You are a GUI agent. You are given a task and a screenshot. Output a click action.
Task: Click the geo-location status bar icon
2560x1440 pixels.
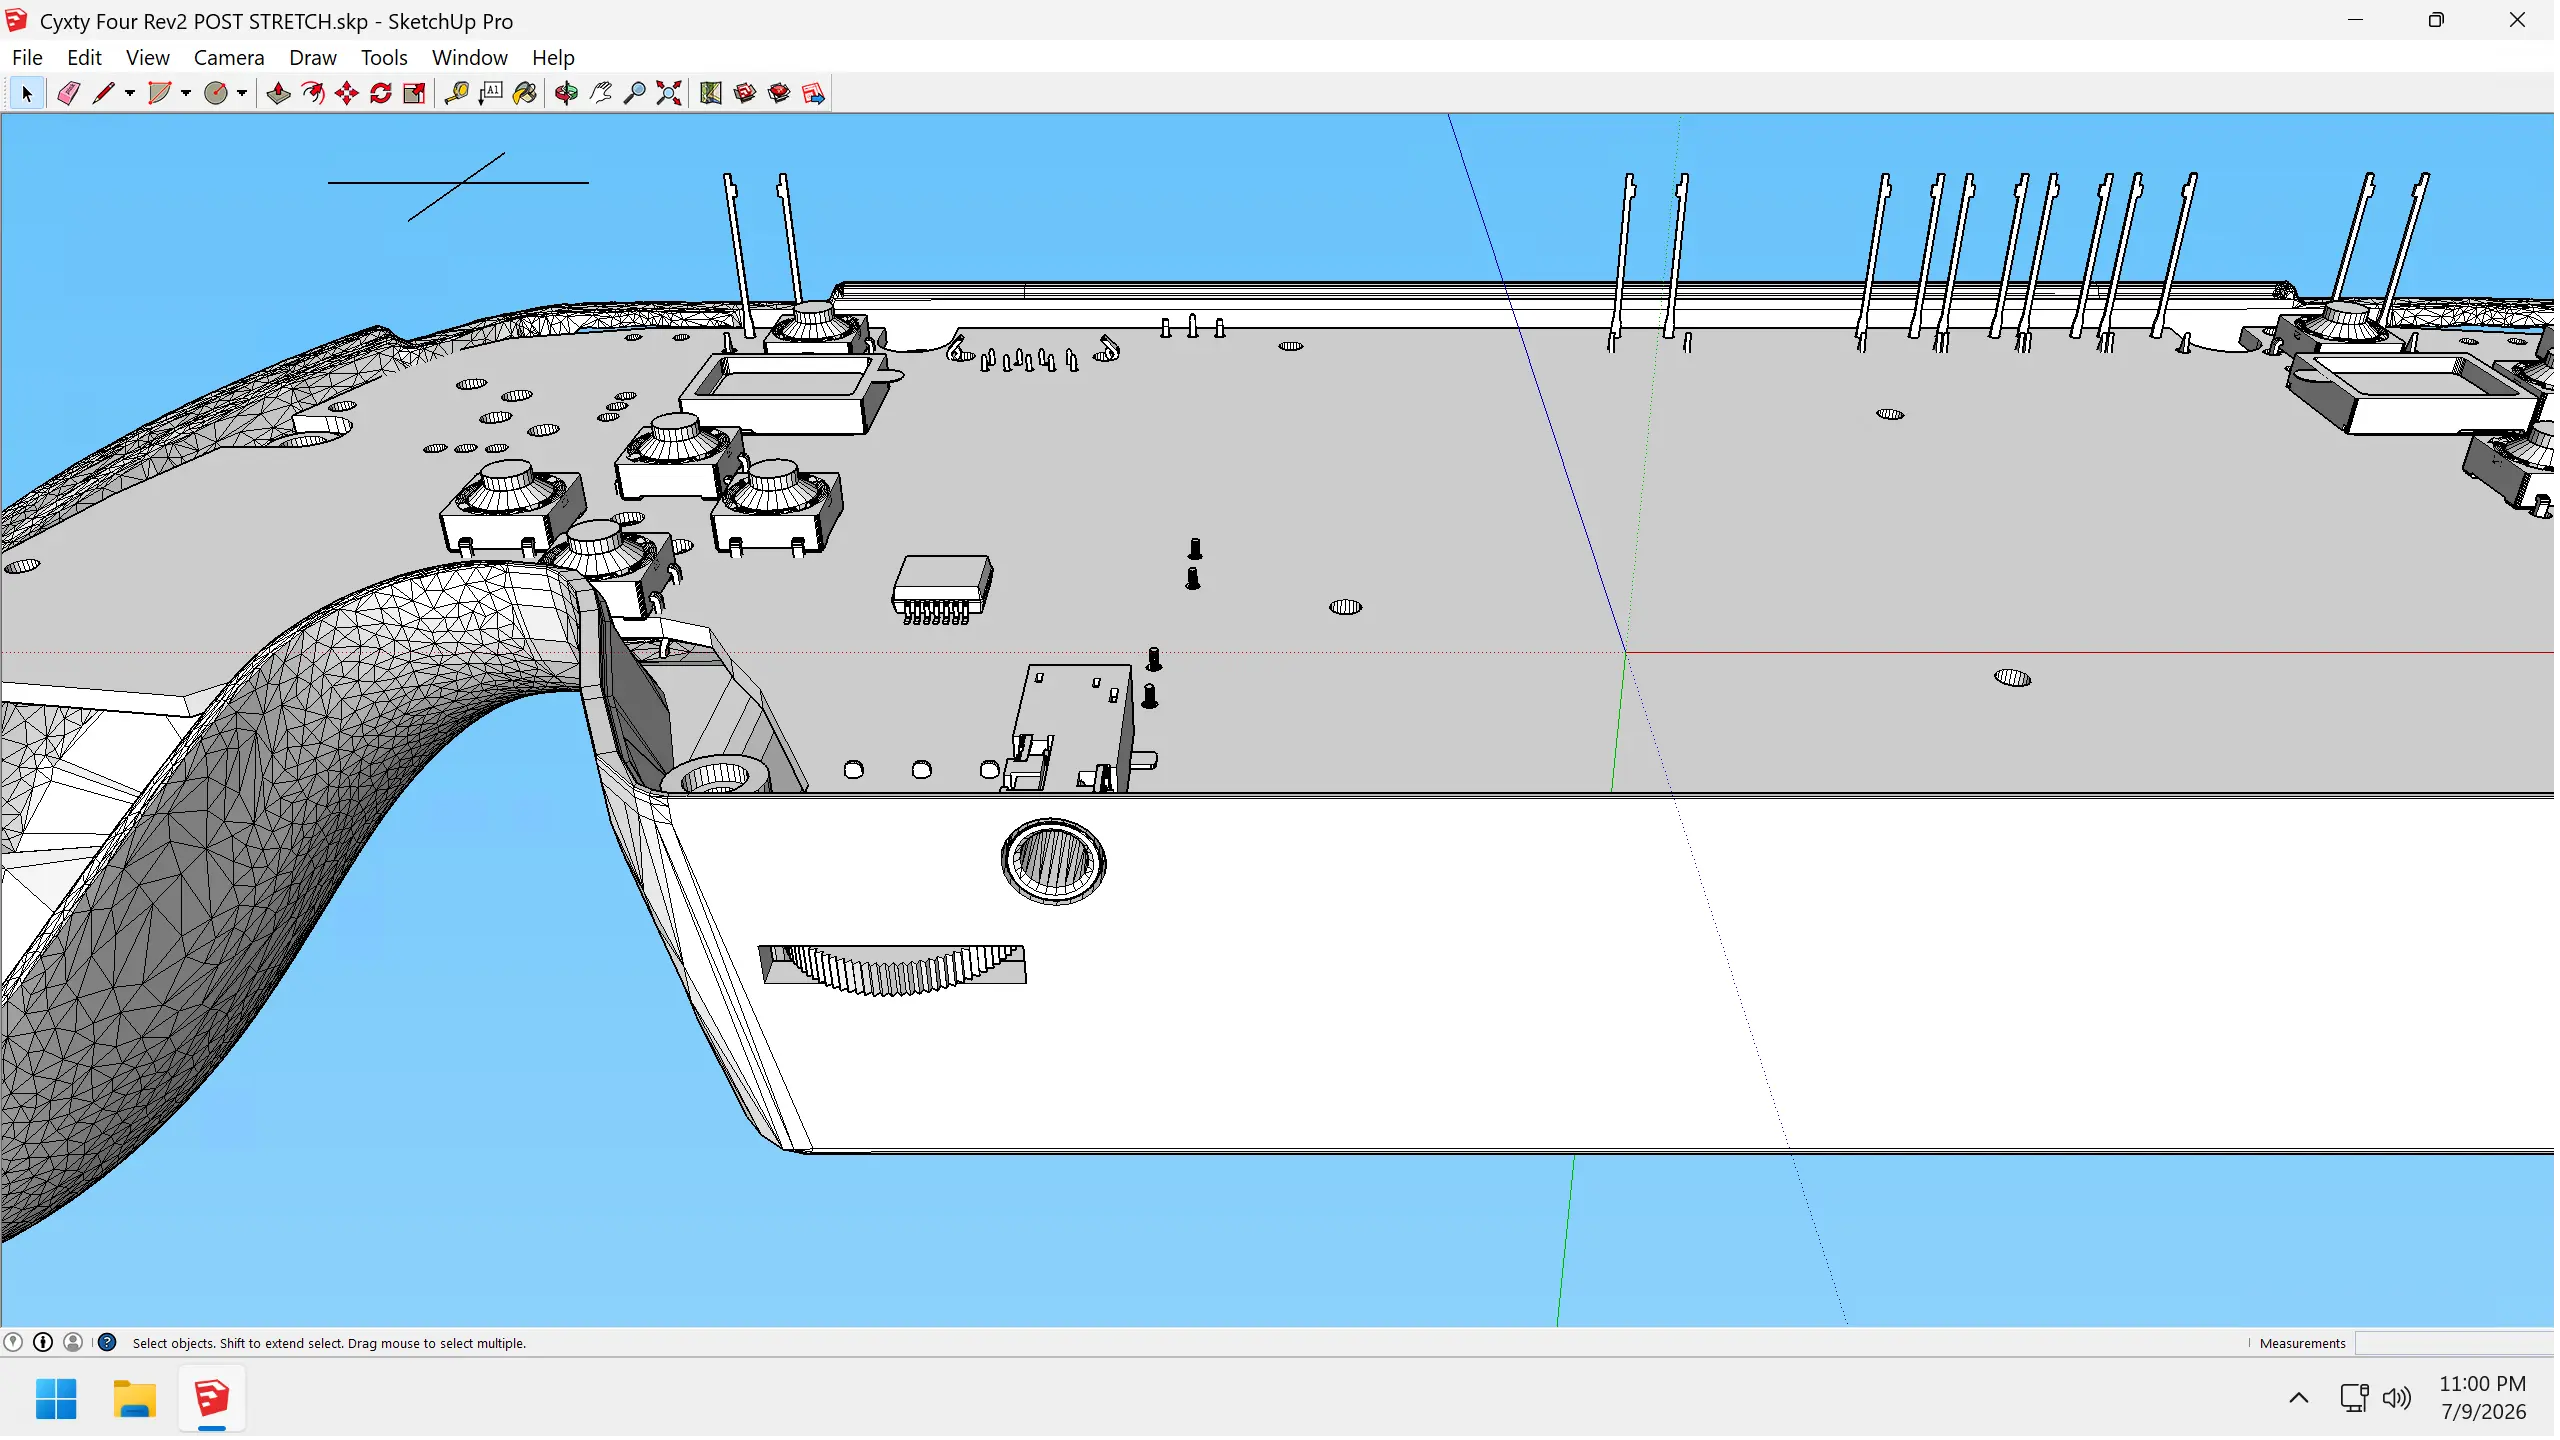[x=13, y=1345]
